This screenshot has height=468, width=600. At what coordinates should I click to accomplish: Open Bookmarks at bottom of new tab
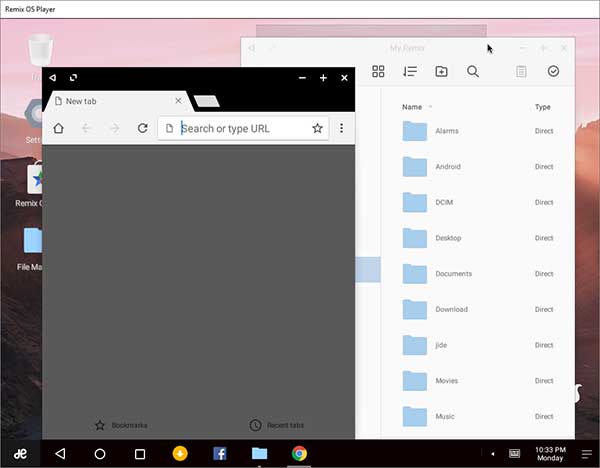pos(121,425)
